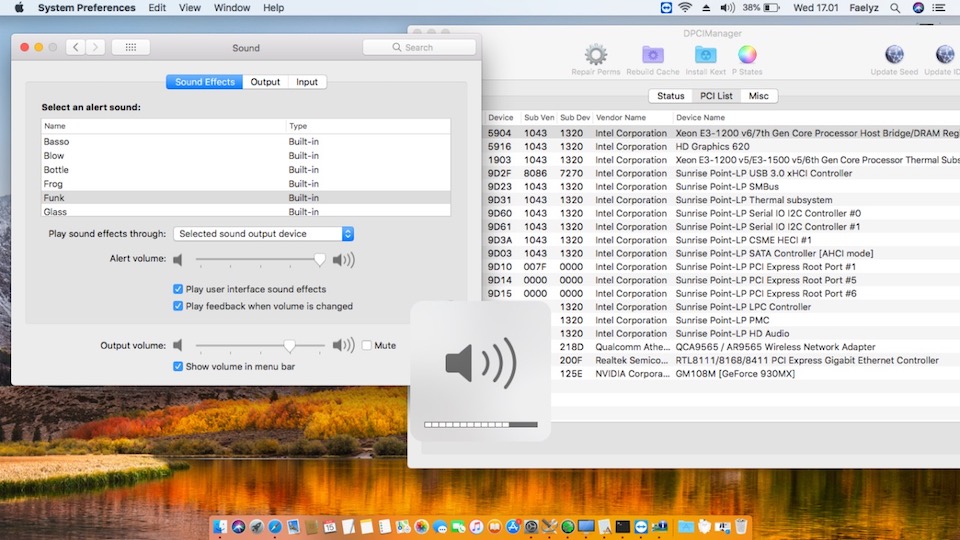Screen dimensions: 960x540
Task: Open the Window menu
Action: pyautogui.click(x=232, y=8)
